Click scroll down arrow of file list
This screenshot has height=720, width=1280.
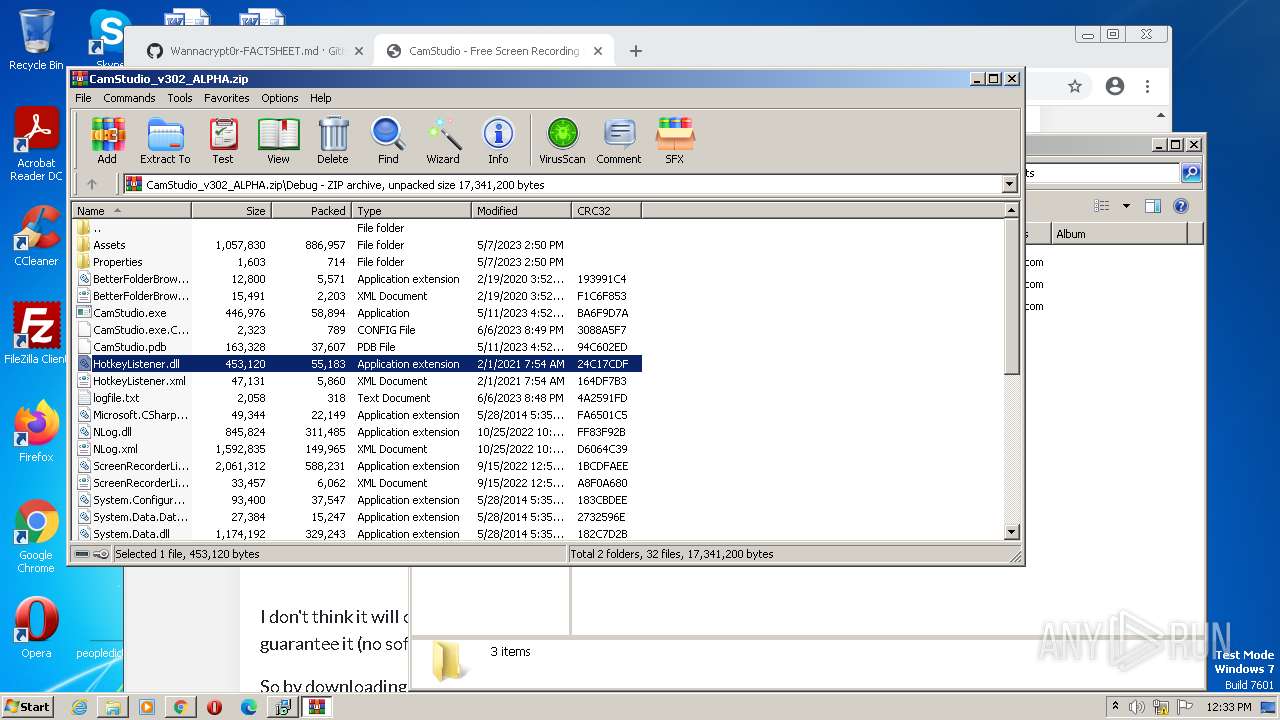pos(1011,533)
